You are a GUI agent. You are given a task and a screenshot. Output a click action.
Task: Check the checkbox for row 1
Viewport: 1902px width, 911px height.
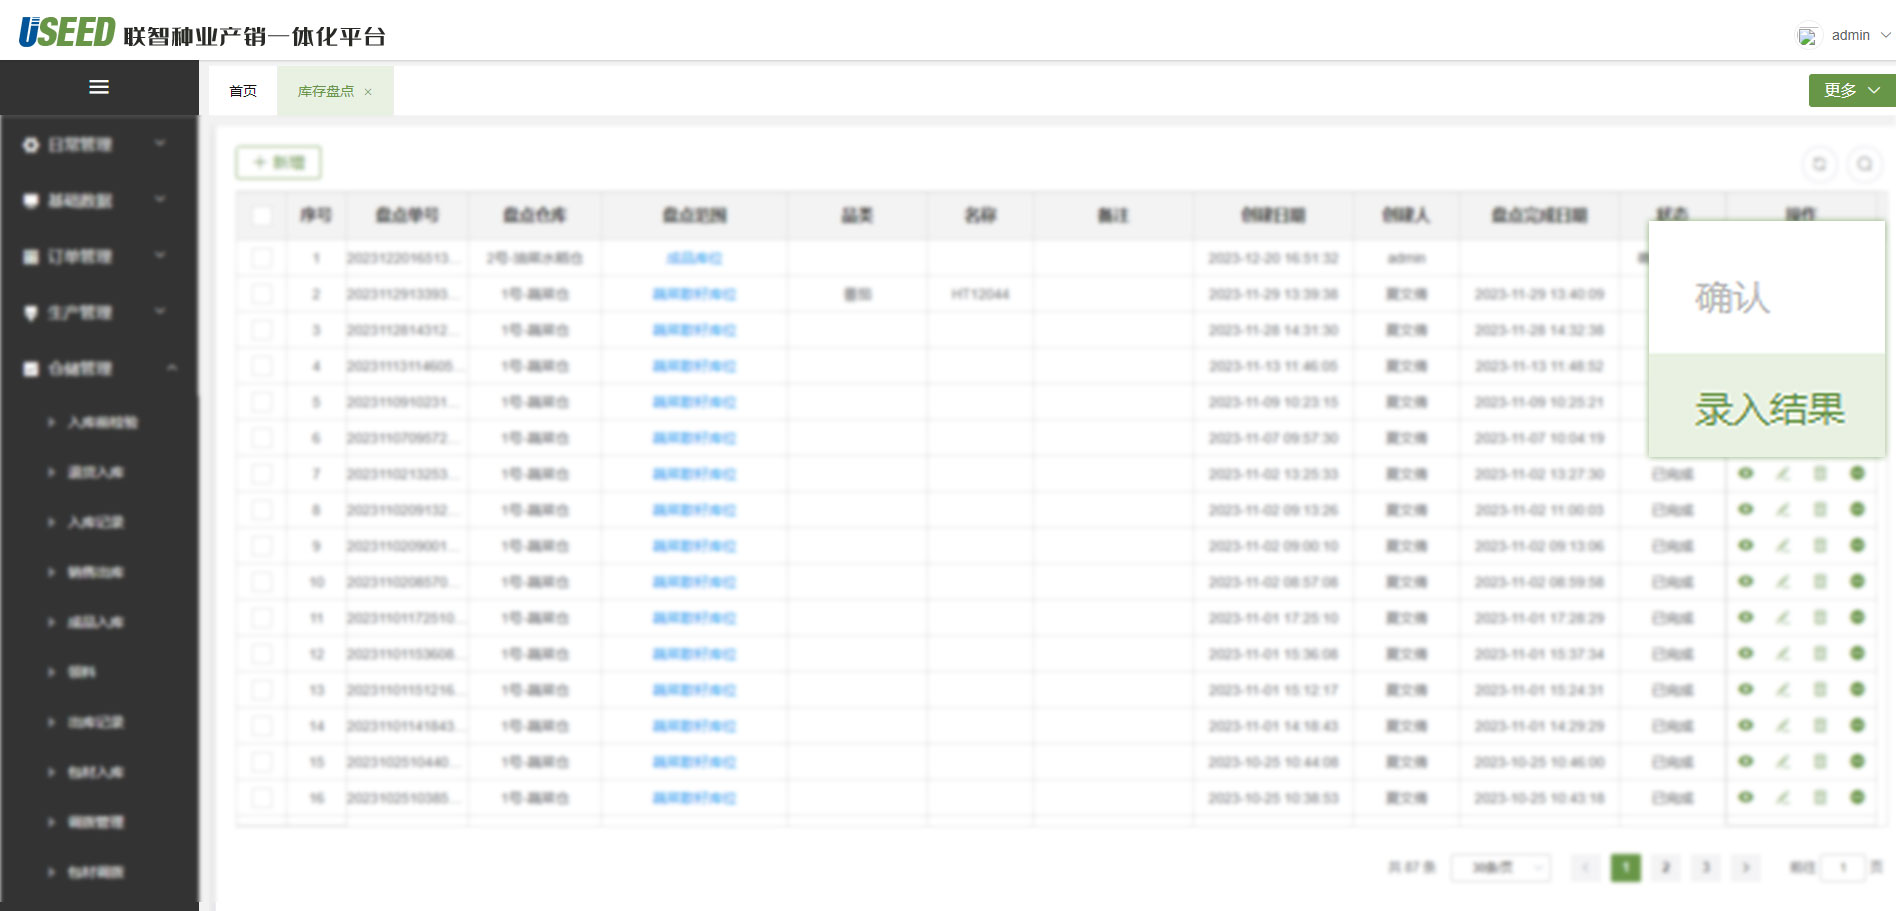pyautogui.click(x=262, y=258)
